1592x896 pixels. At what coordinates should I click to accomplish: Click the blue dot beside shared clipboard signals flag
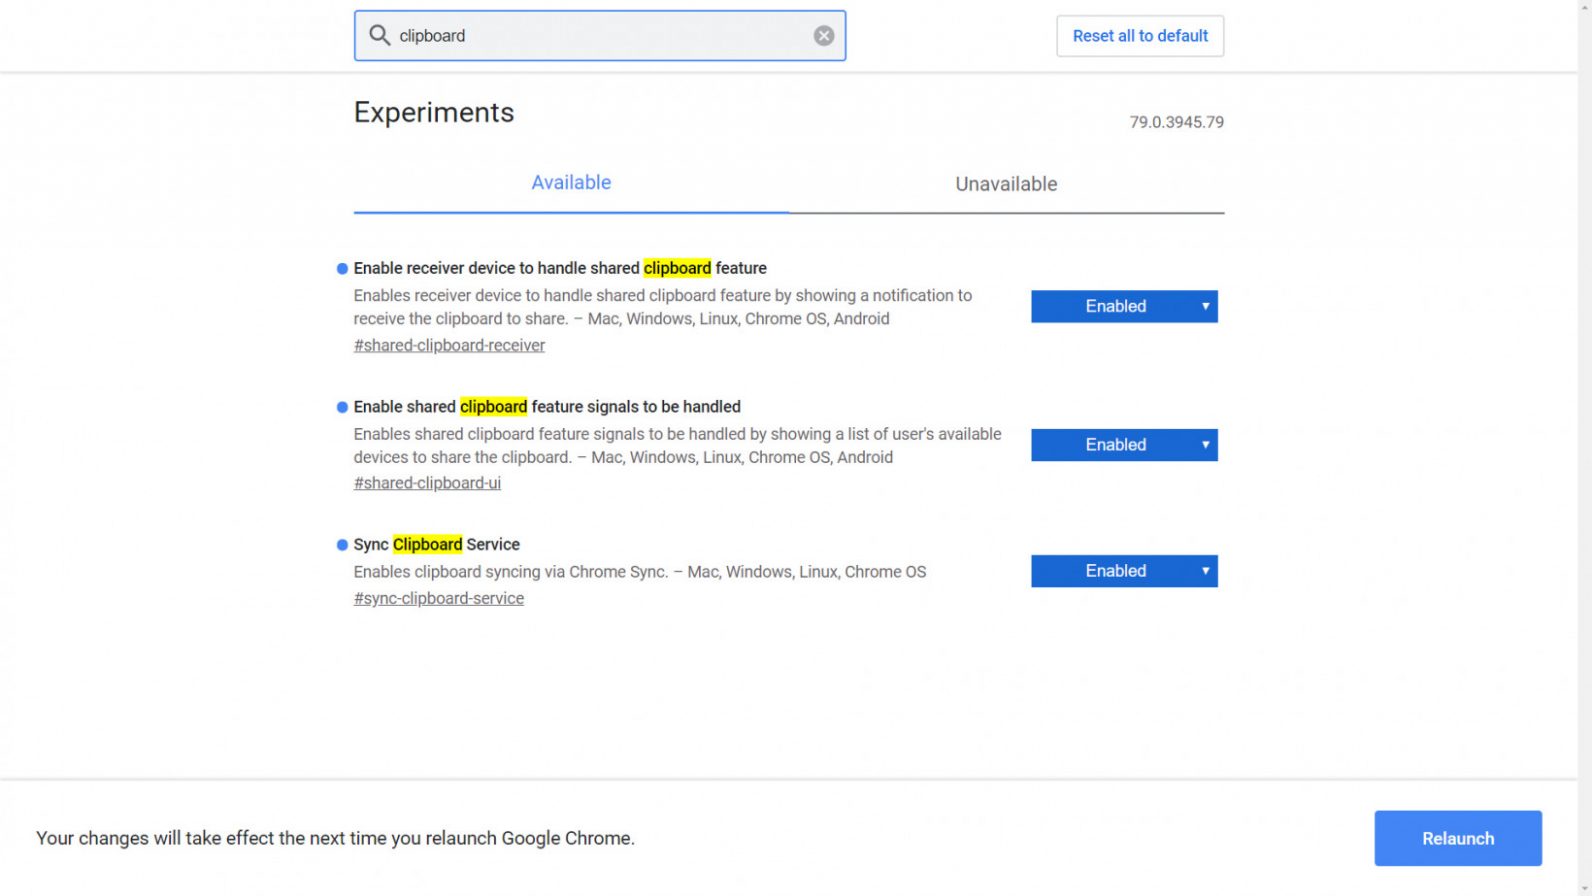click(340, 406)
